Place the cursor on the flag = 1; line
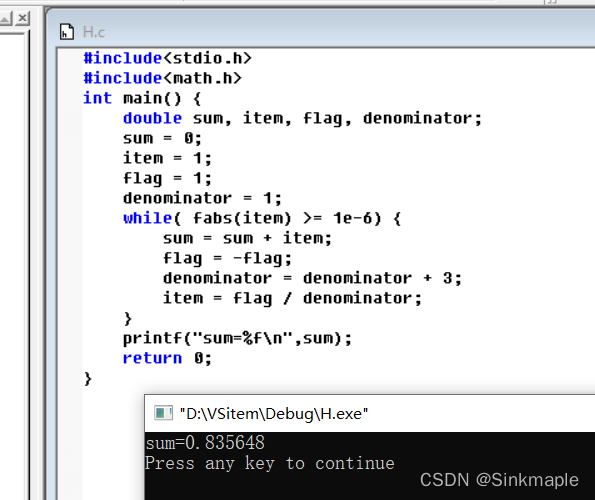 (x=167, y=178)
